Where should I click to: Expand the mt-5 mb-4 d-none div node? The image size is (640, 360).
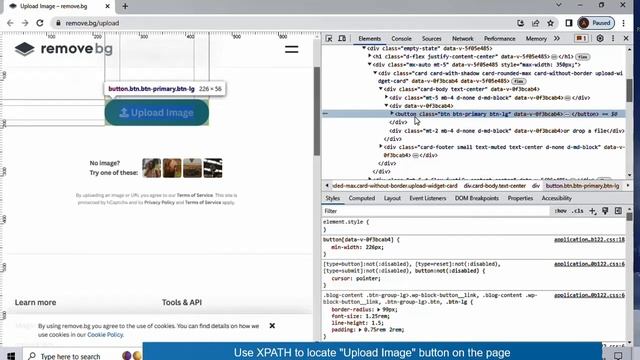click(x=386, y=98)
